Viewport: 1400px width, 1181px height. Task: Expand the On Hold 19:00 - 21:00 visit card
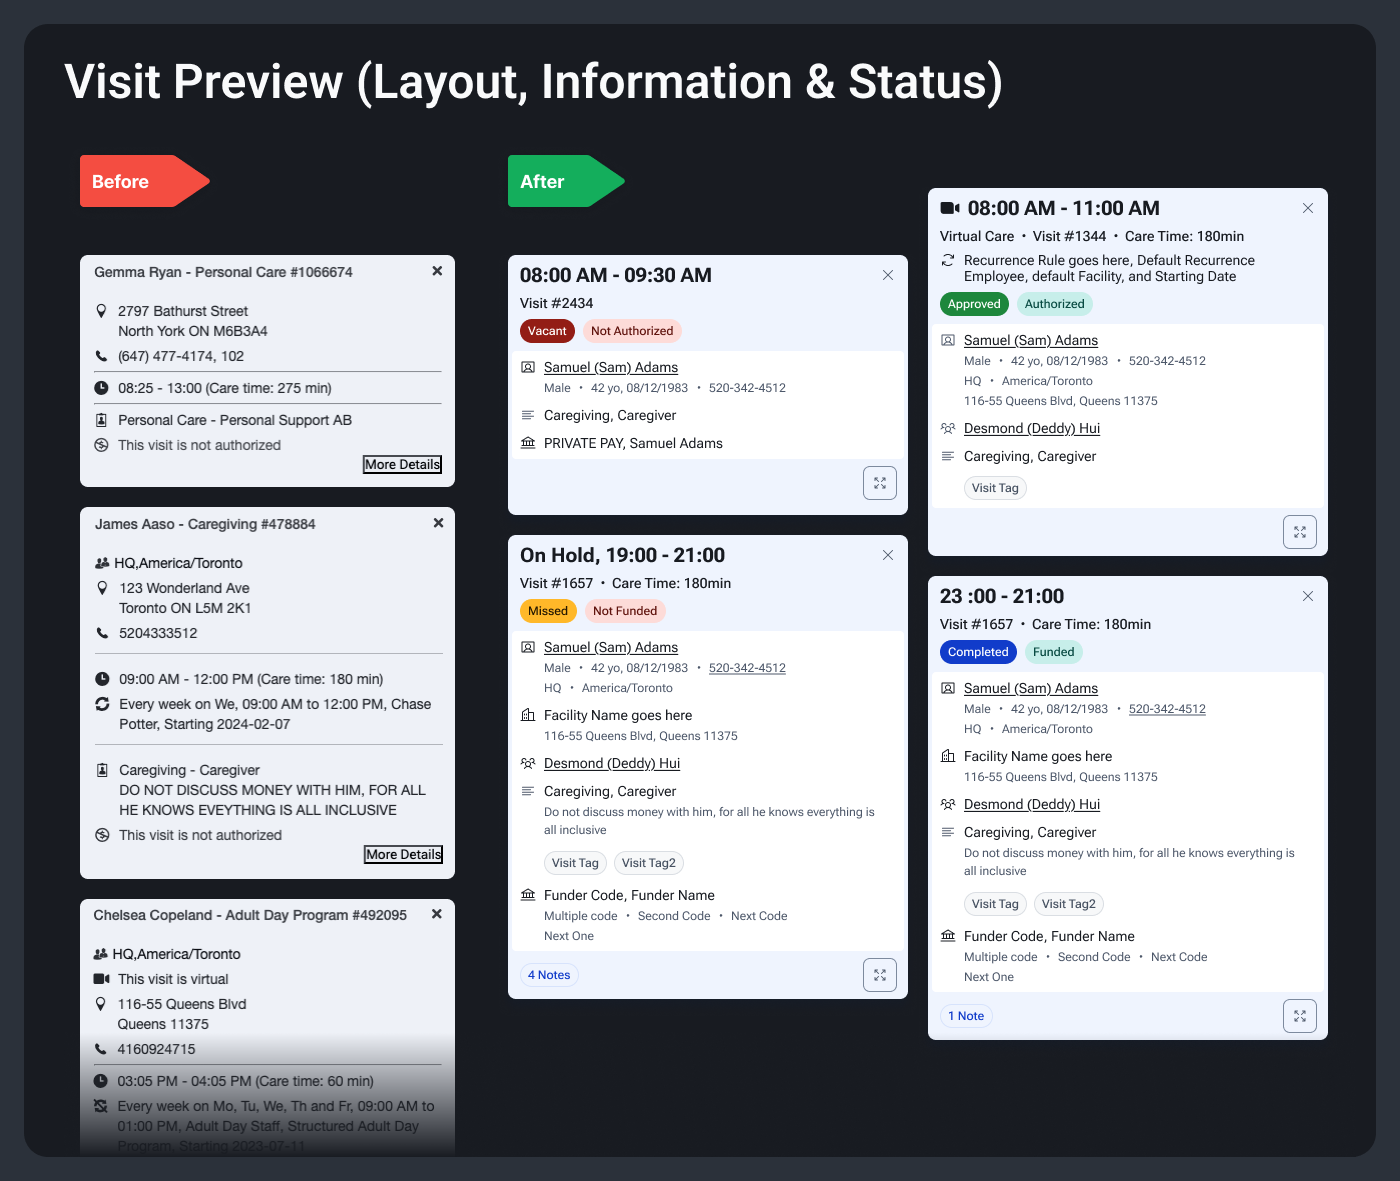pos(879,975)
